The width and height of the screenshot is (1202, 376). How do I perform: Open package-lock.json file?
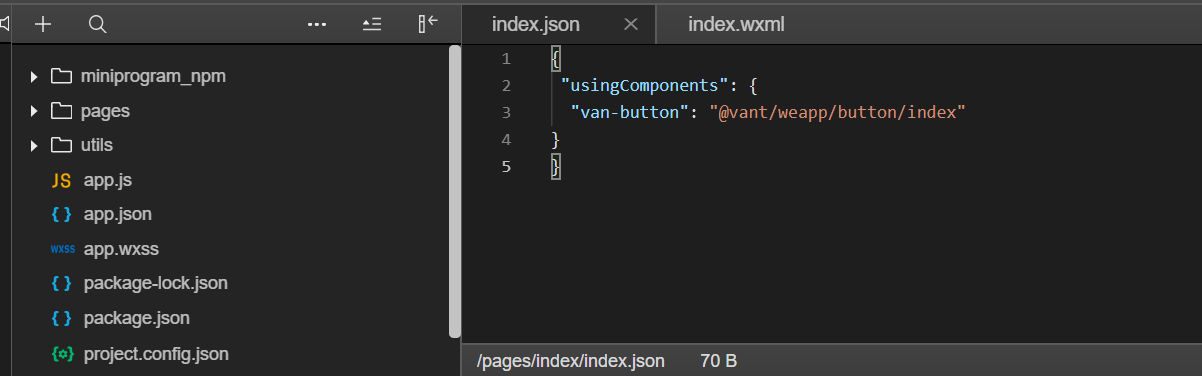(x=156, y=283)
